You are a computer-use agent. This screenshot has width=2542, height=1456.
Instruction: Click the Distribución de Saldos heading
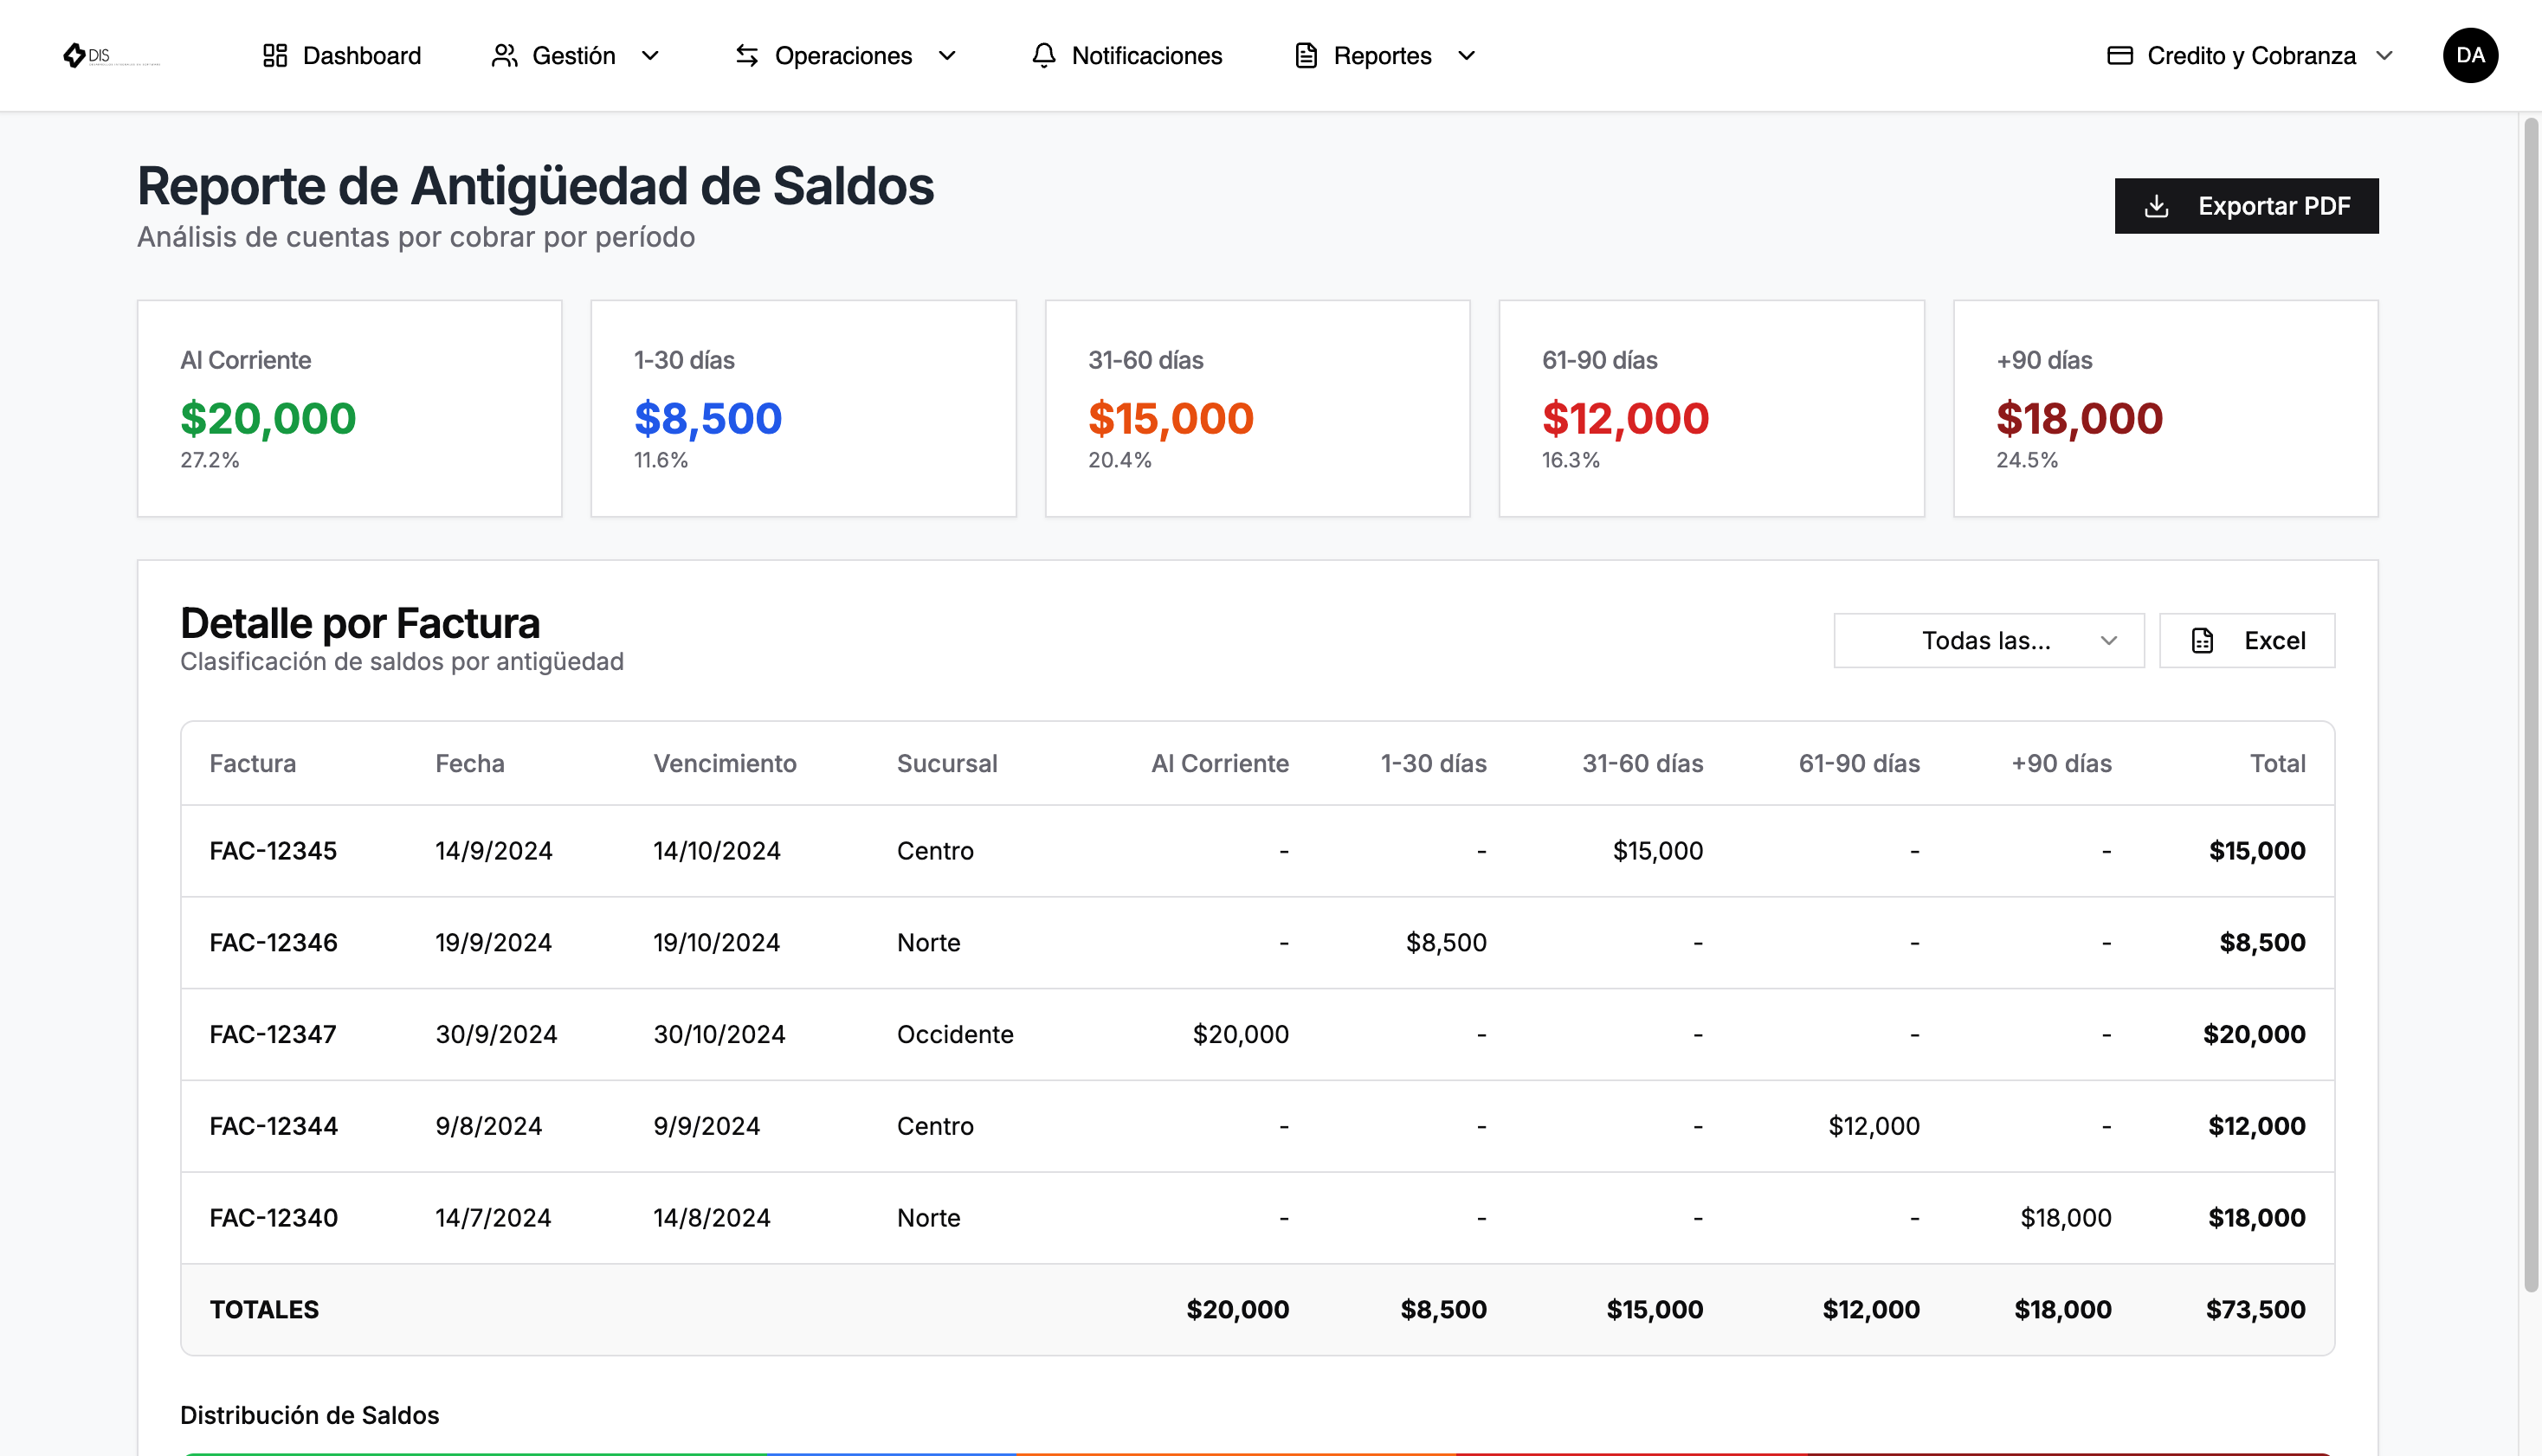310,1415
